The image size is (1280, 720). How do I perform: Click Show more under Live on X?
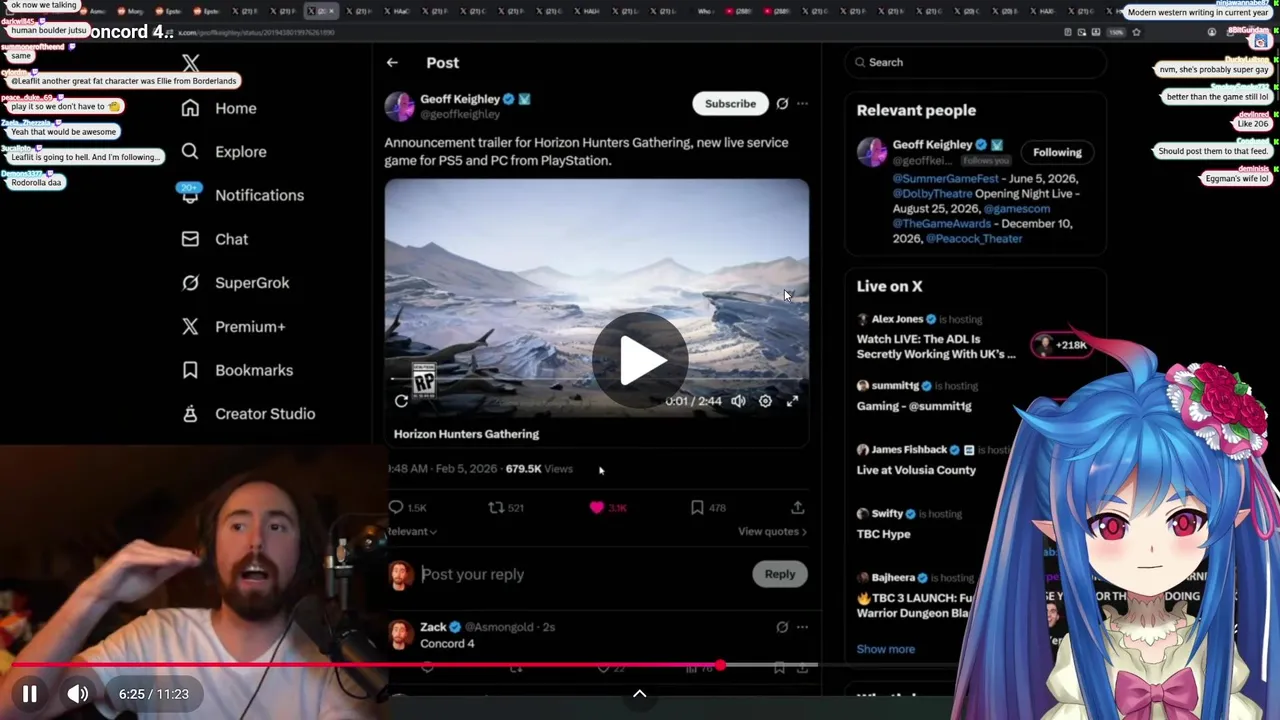(x=885, y=649)
